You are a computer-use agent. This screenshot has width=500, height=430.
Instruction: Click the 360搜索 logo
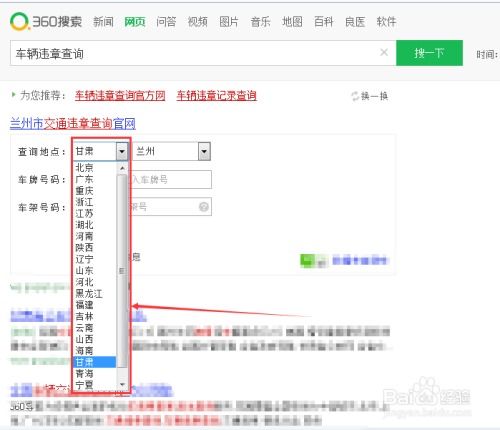tap(46, 22)
